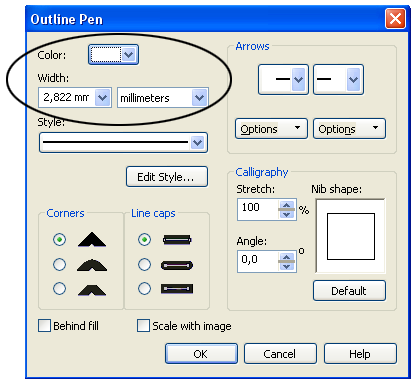Viewport: 417px width, 381px height.
Task: Confirm with the OK button
Action: click(201, 354)
